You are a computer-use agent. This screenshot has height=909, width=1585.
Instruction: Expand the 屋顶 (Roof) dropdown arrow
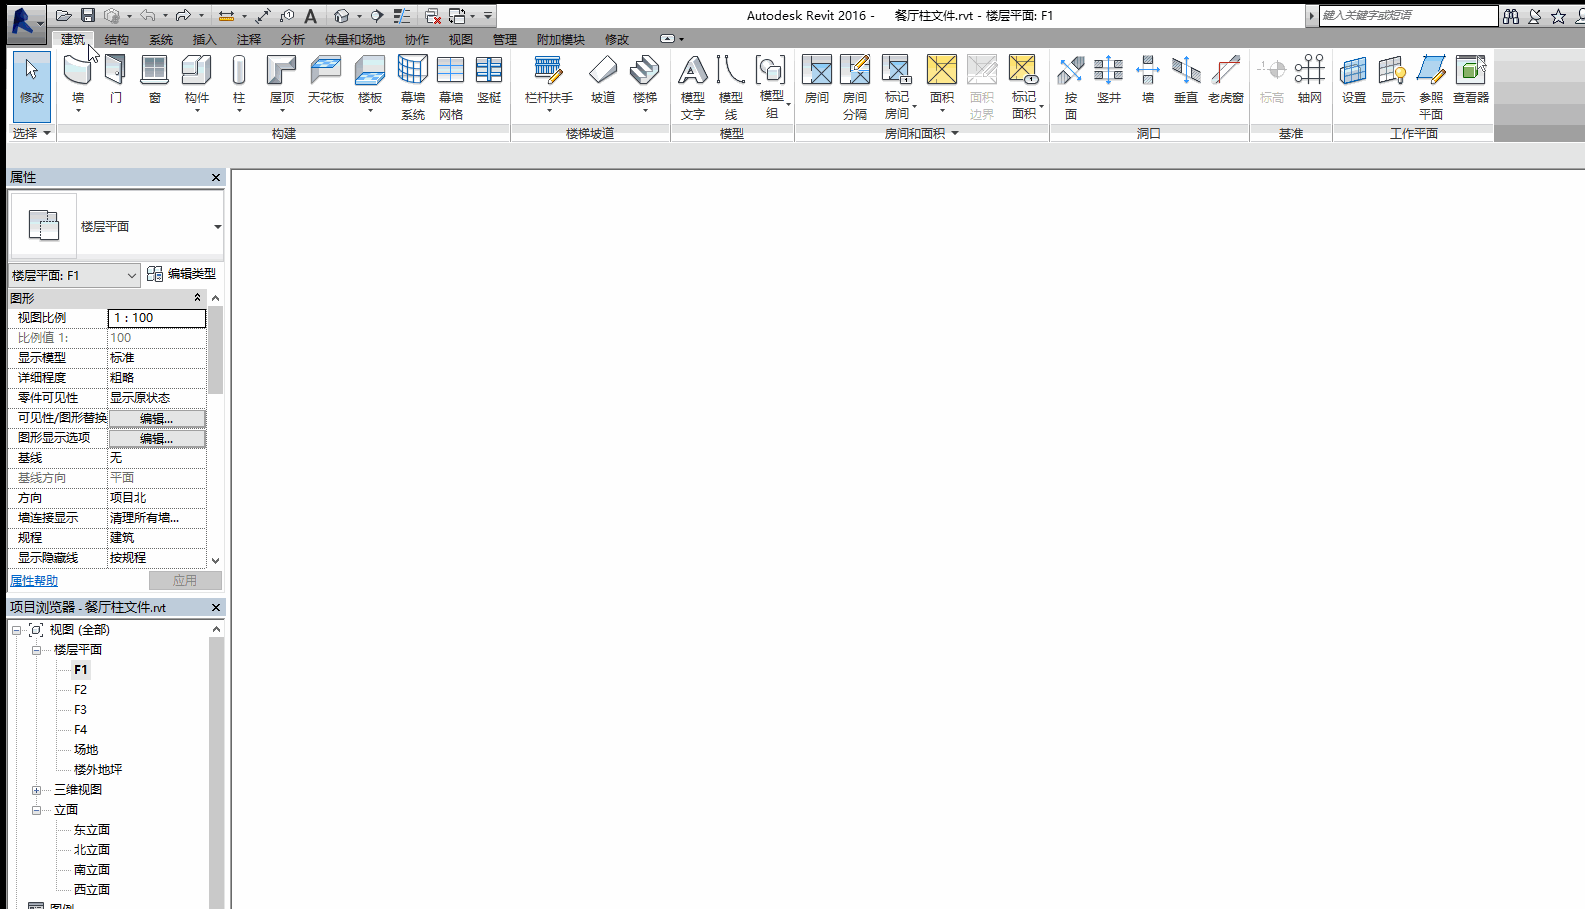coord(282,111)
